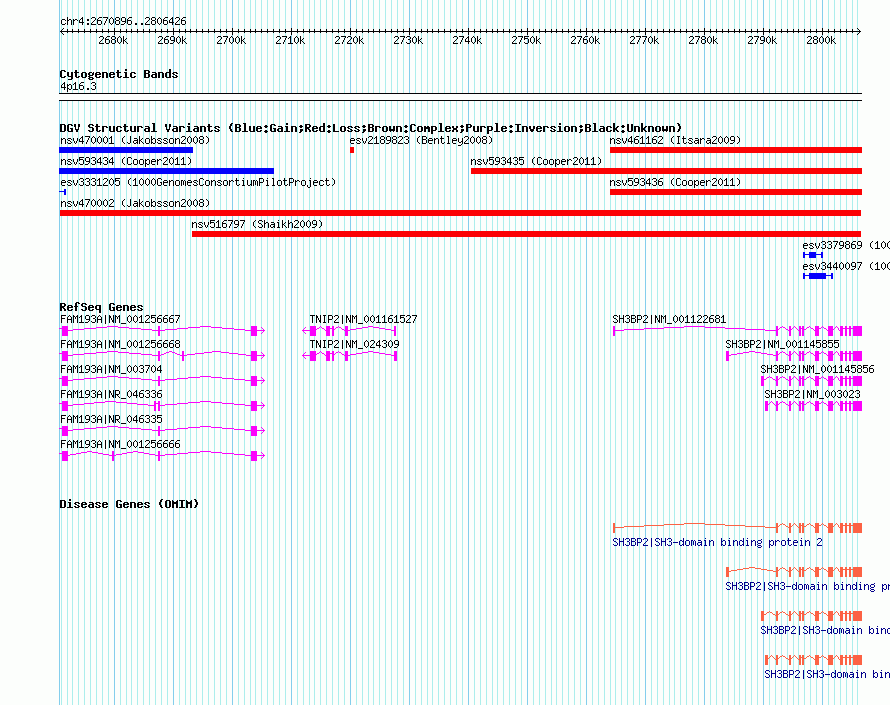This screenshot has height=705, width=890.
Task: Select the nsv516797 (Shaikh2009) red bar
Action: click(x=526, y=234)
